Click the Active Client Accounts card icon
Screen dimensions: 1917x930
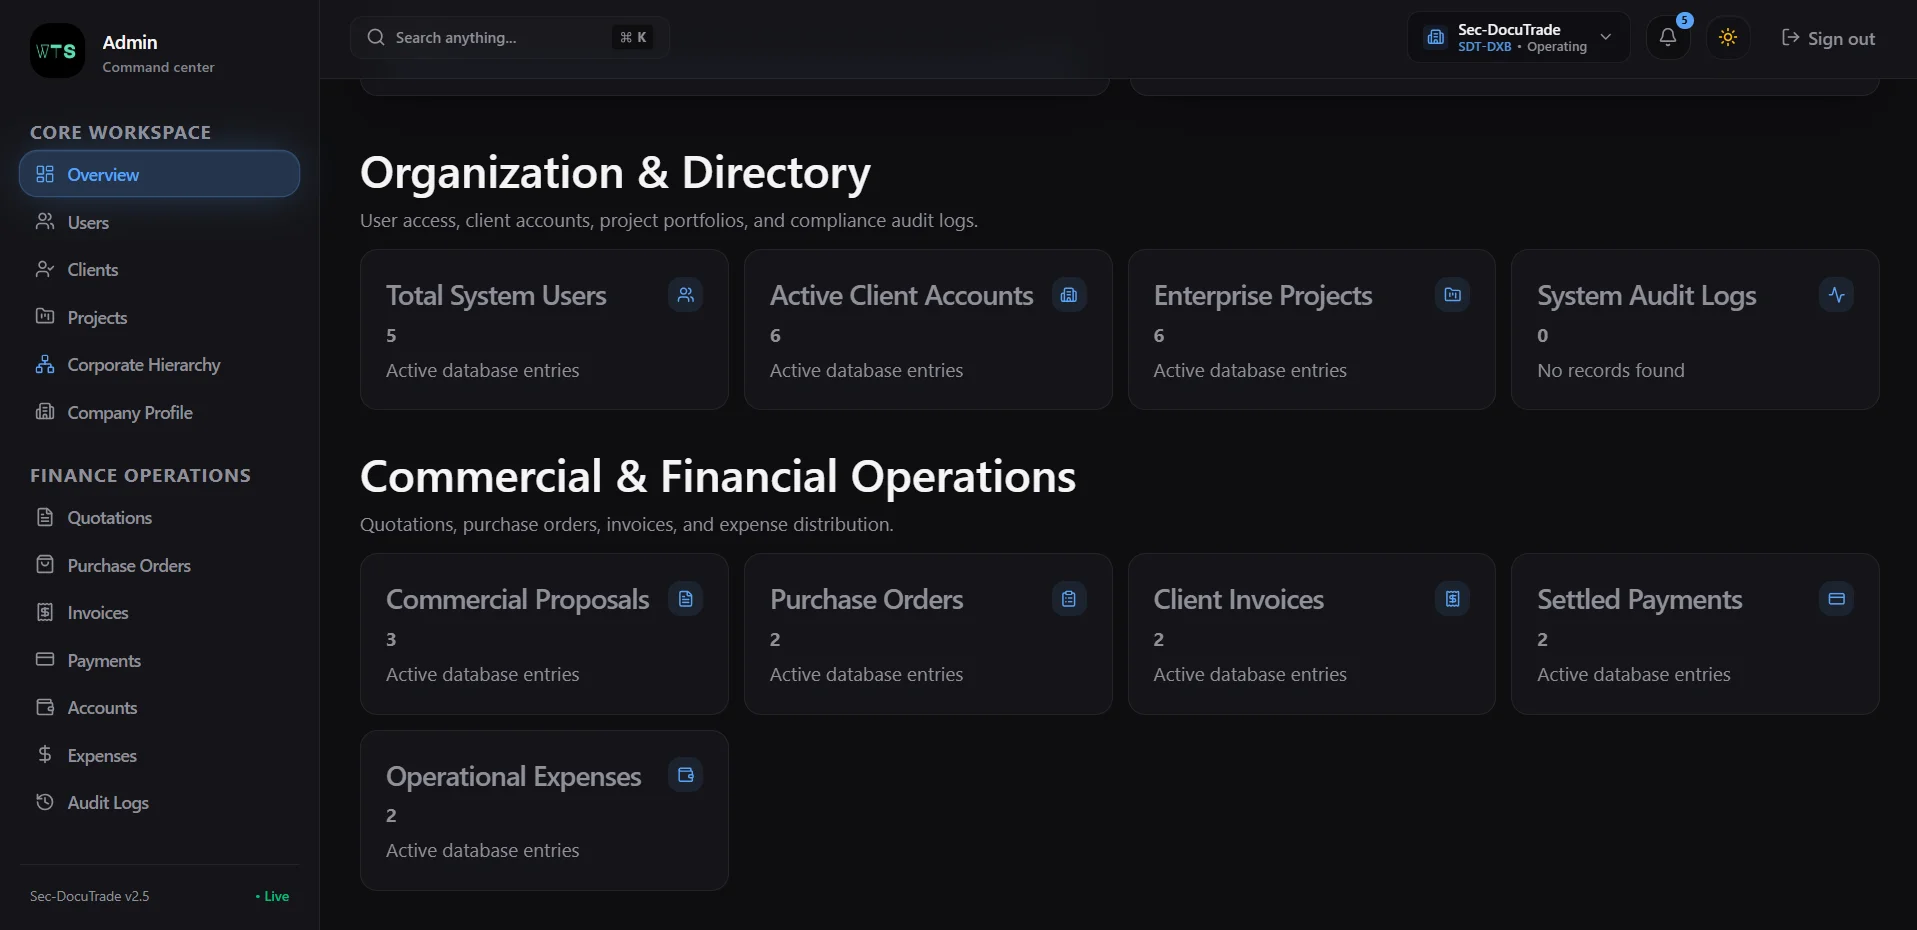(1069, 295)
